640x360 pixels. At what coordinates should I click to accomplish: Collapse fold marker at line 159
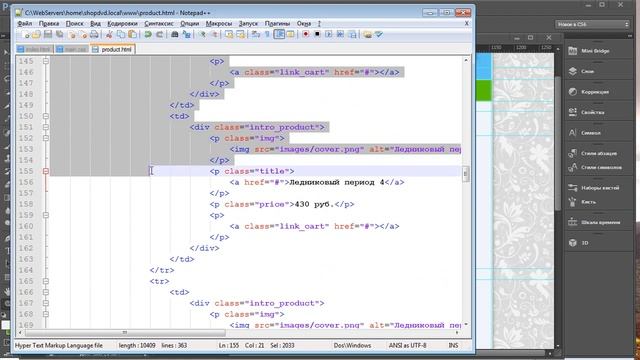point(46,215)
